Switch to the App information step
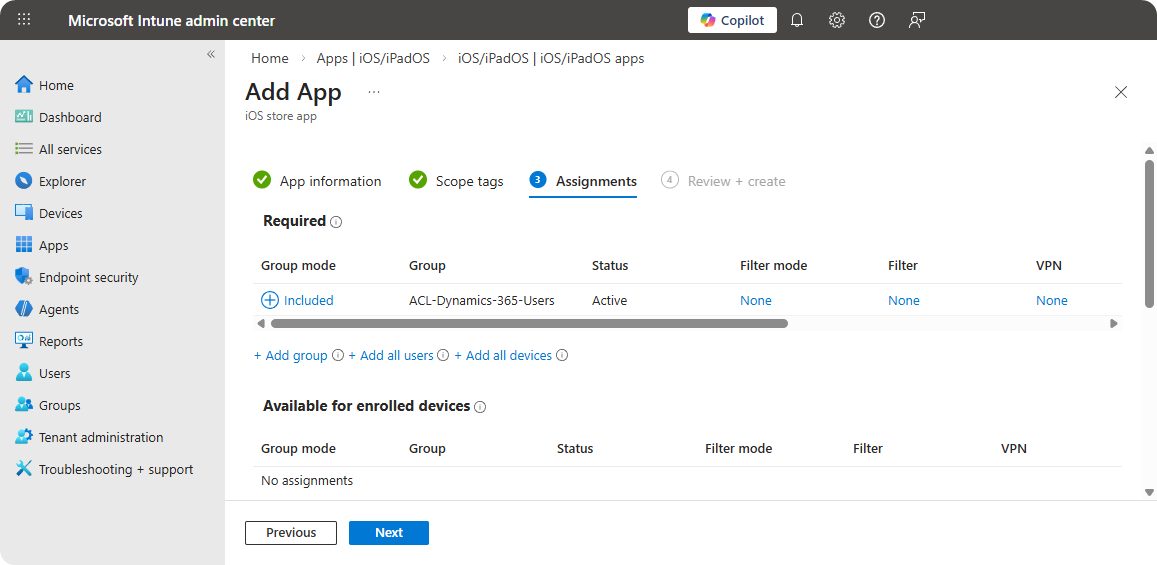Screen dimensions: 1157x565 [x=318, y=181]
